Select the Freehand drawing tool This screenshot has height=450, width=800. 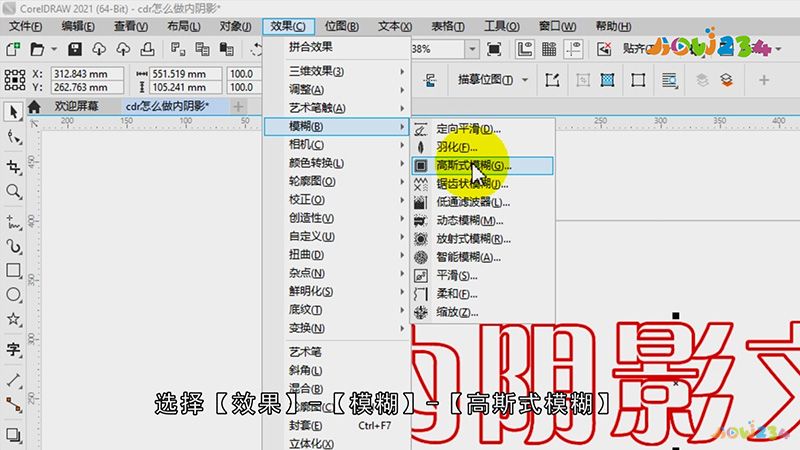[x=13, y=222]
